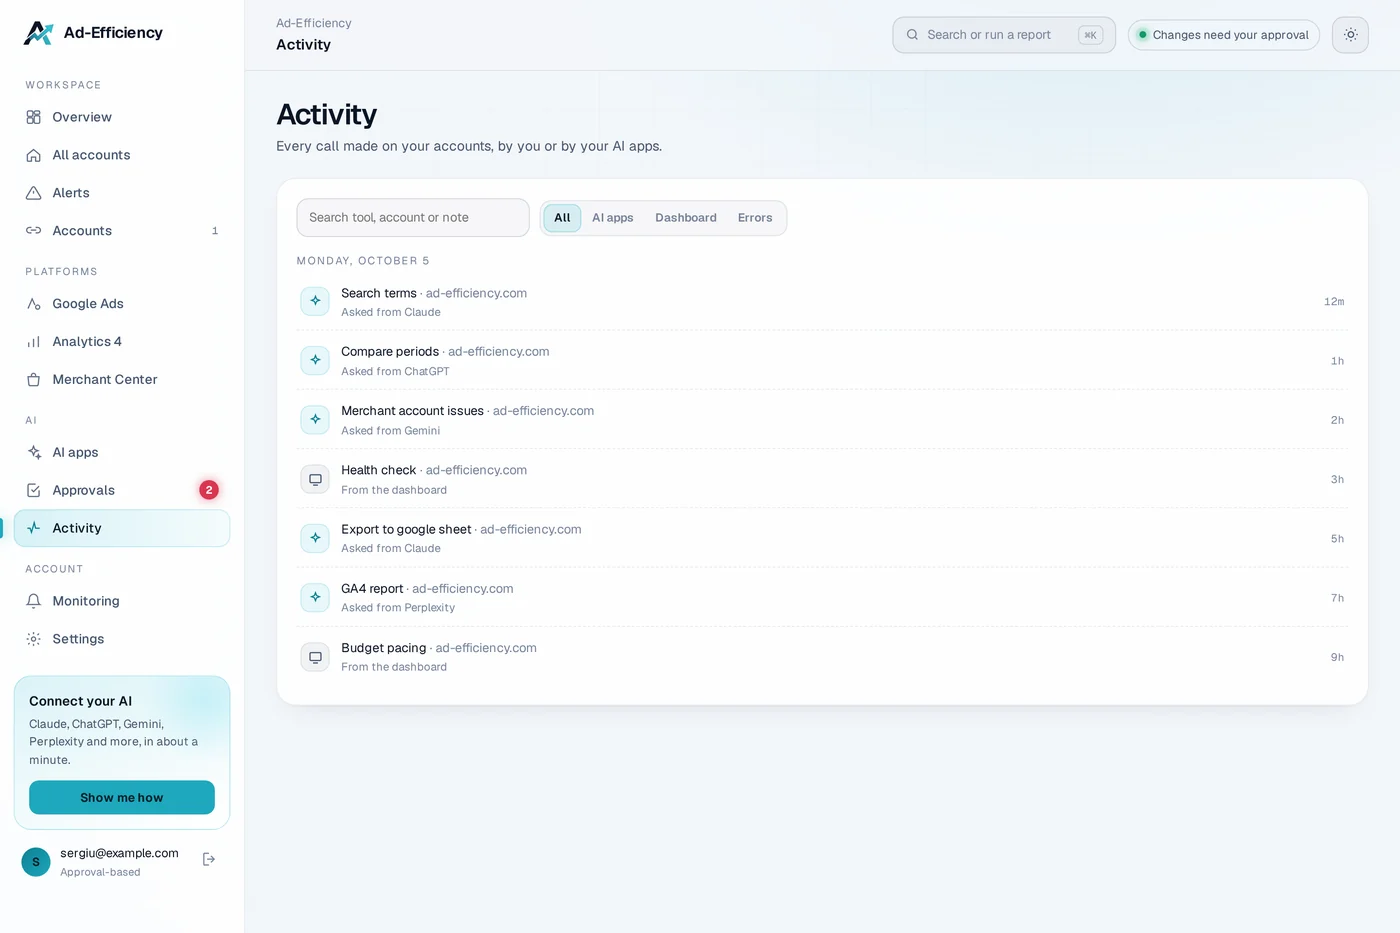Click the monitor icon on Health check row

click(x=315, y=479)
